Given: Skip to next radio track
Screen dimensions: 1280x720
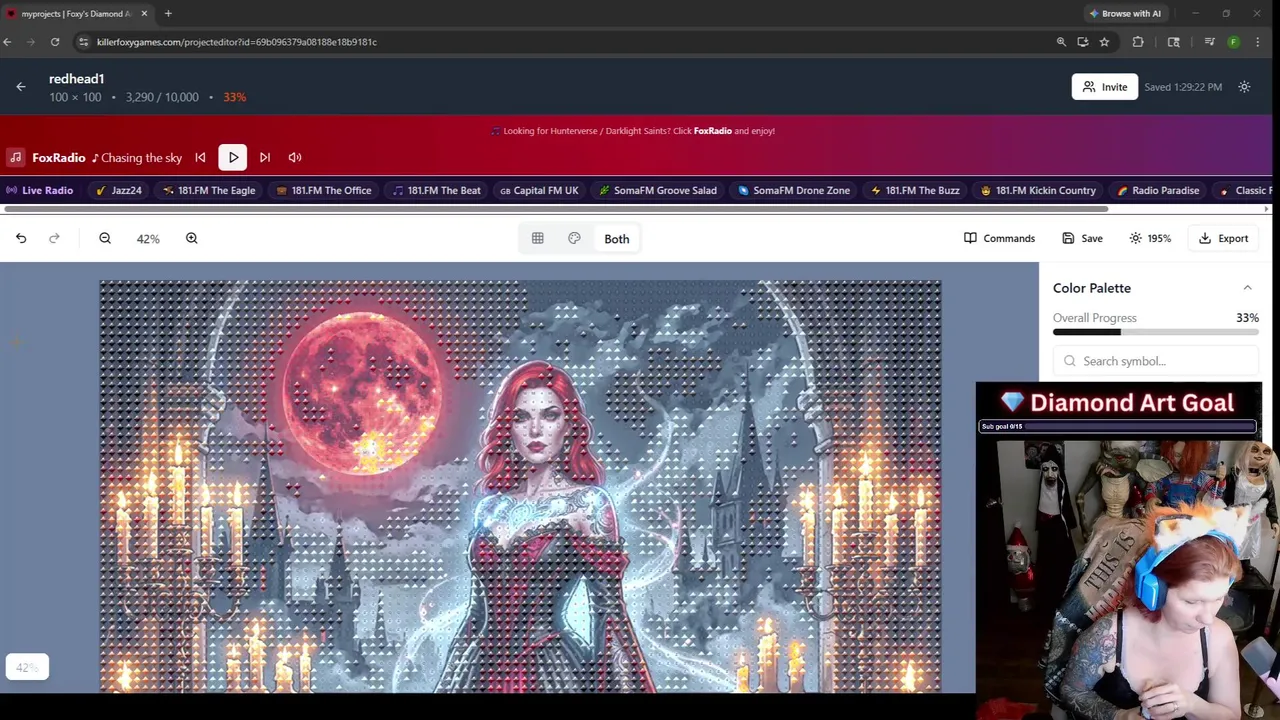Looking at the screenshot, I should (x=265, y=157).
